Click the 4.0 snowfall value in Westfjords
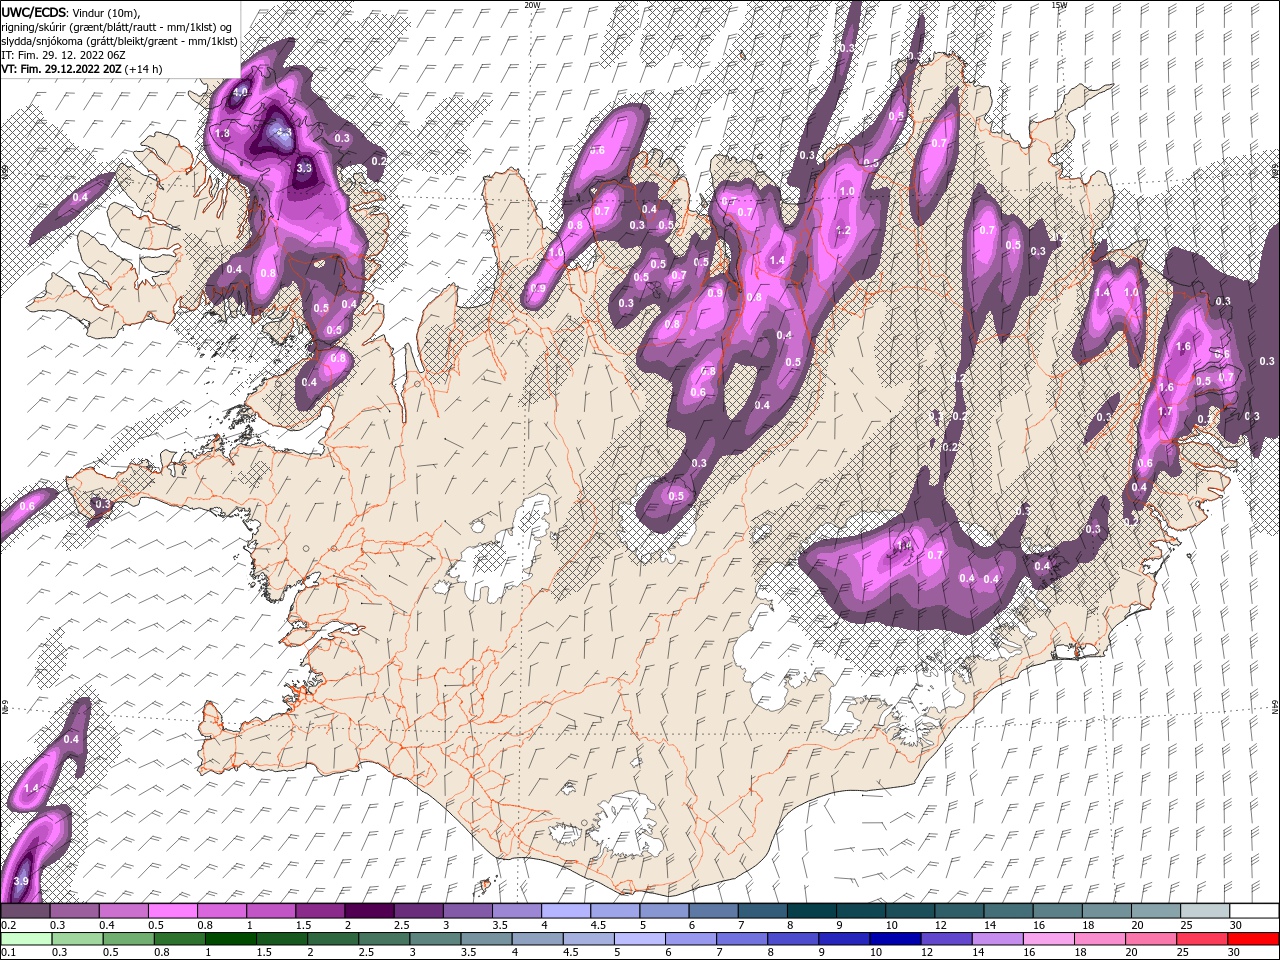The image size is (1280, 960). pyautogui.click(x=240, y=92)
